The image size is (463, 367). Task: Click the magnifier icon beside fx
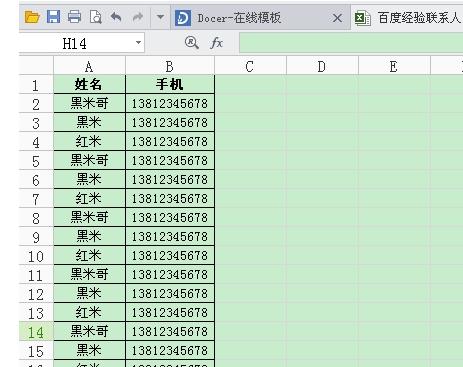192,43
